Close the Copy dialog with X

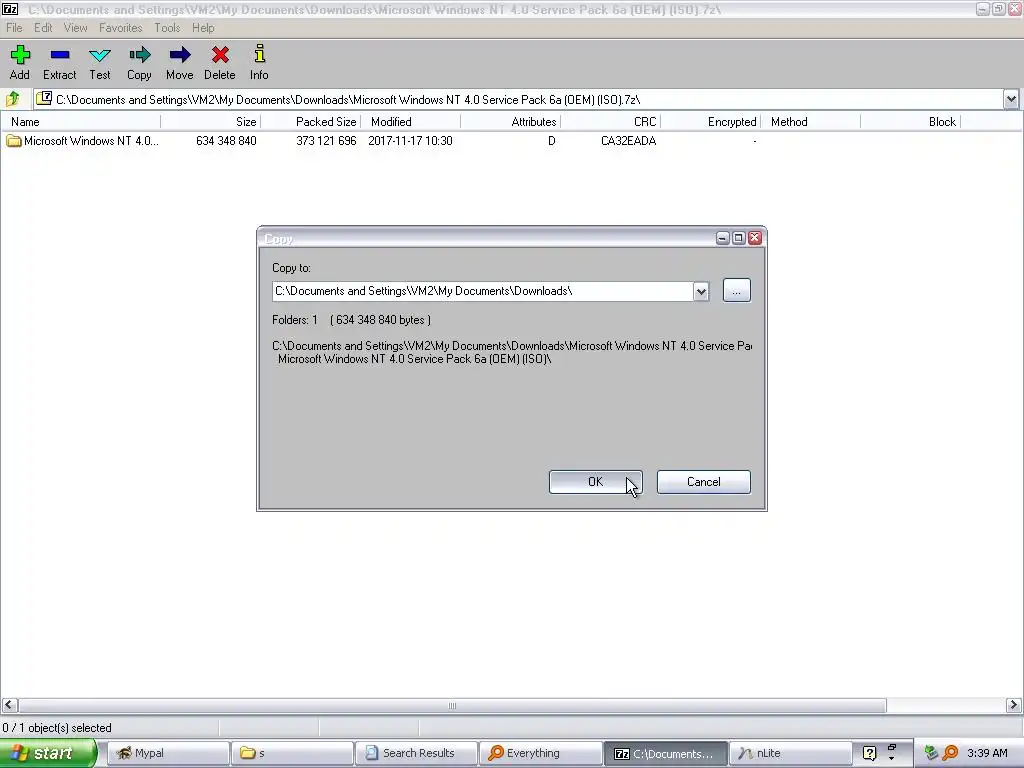(755, 238)
